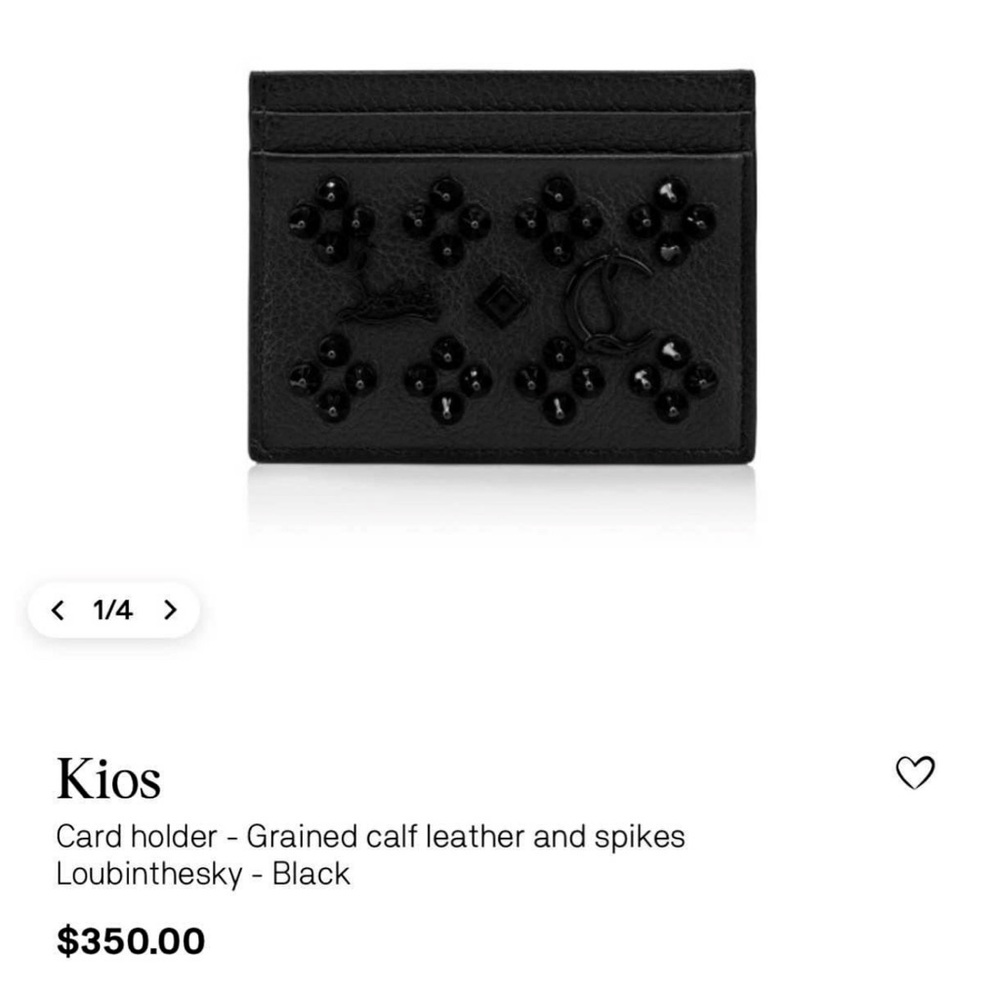Click the upper card slot of the holder
This screenshot has width=1000, height=1000.
coord(500,100)
